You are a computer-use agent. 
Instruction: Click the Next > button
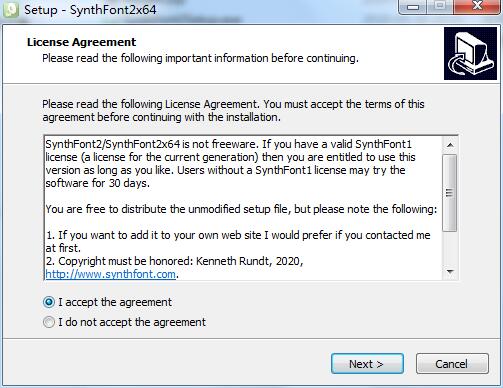(x=367, y=364)
